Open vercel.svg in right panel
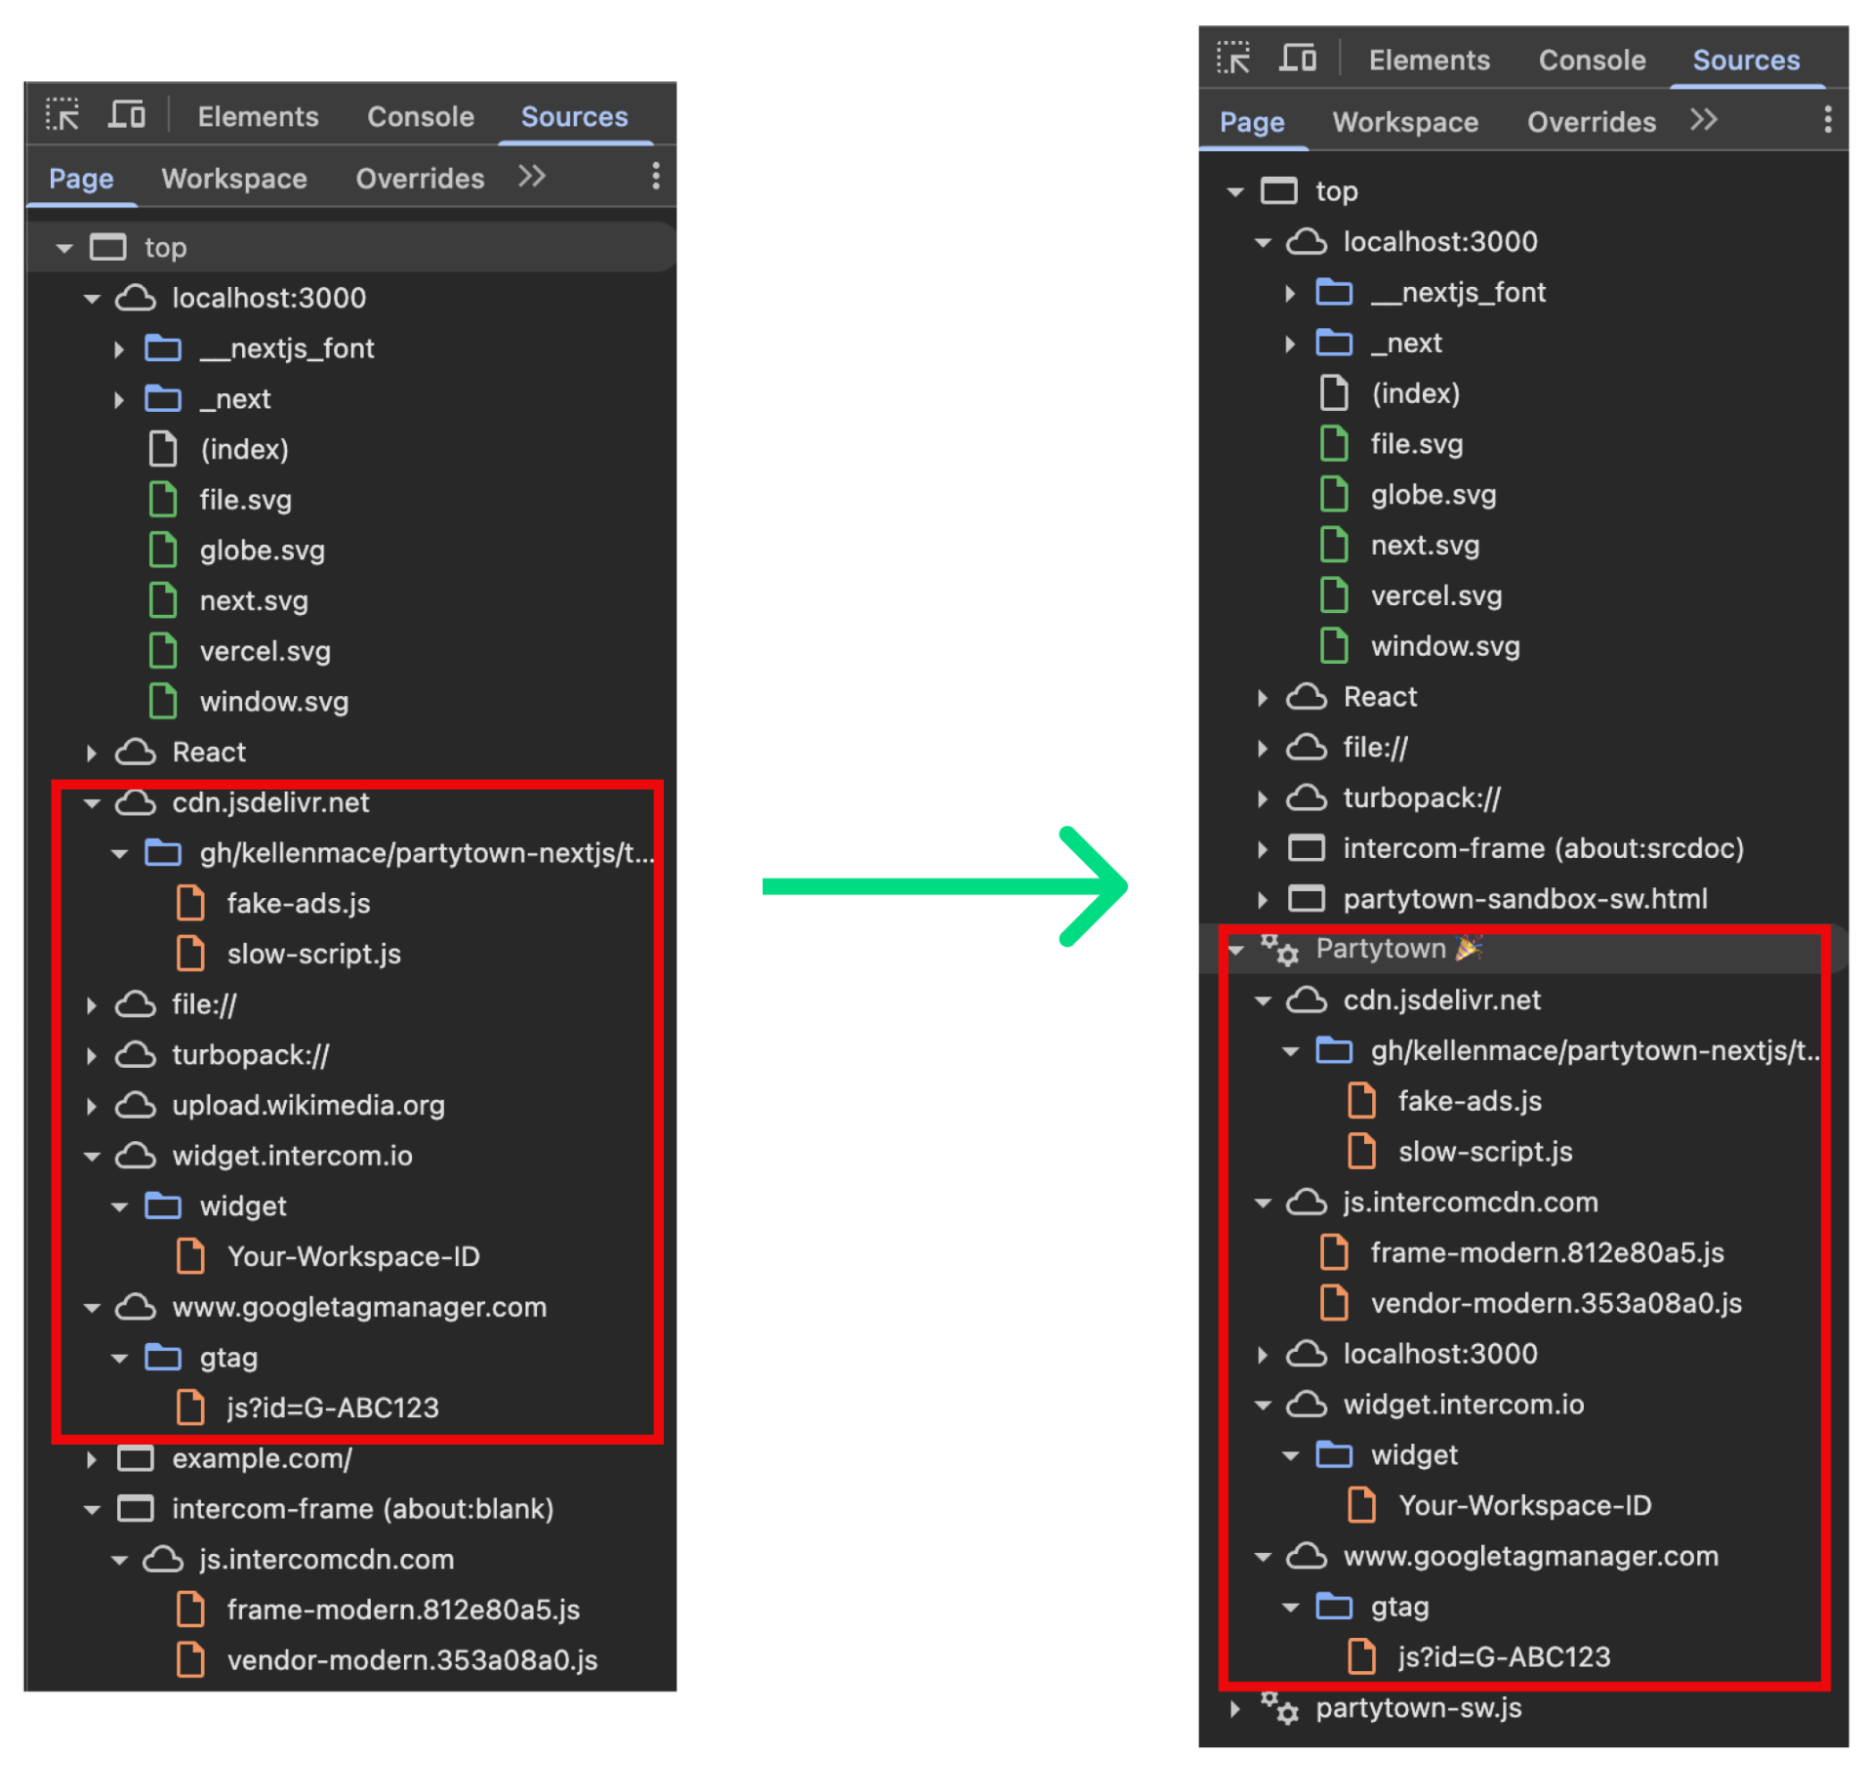This screenshot has width=1875, height=1767. pos(1436,595)
